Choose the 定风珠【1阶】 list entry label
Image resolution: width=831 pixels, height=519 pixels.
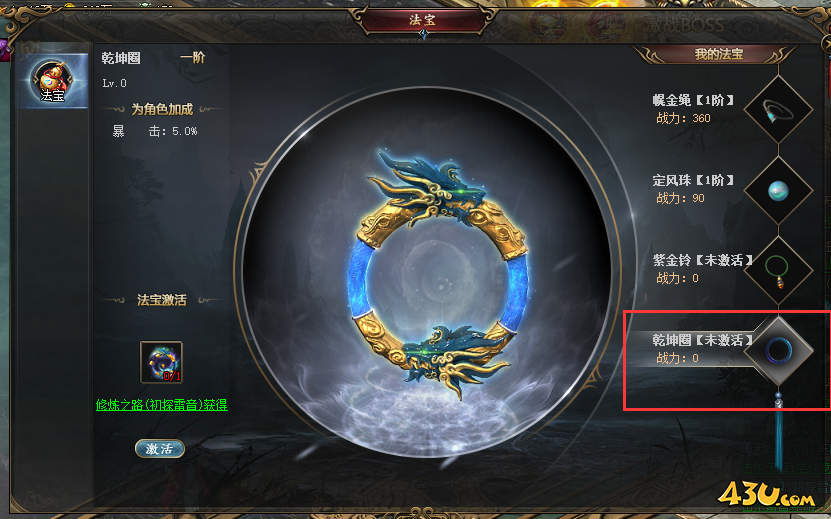click(x=693, y=180)
